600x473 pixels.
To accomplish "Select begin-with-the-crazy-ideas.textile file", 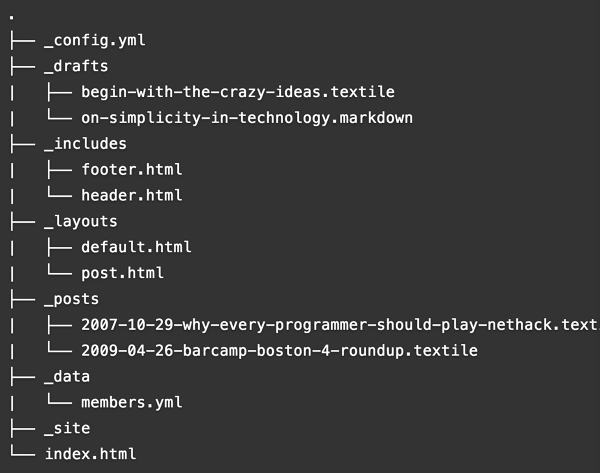I will [x=238, y=92].
